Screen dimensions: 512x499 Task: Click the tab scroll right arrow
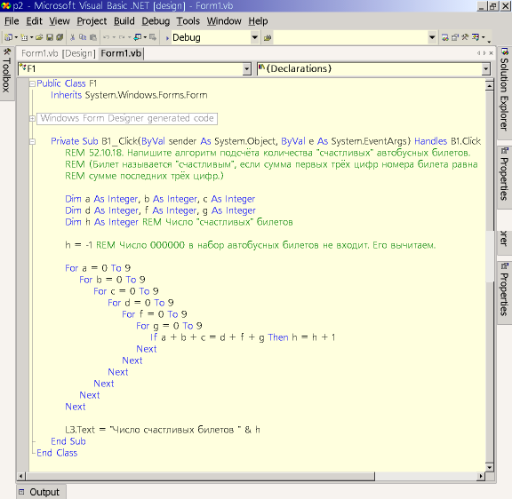point(484,53)
